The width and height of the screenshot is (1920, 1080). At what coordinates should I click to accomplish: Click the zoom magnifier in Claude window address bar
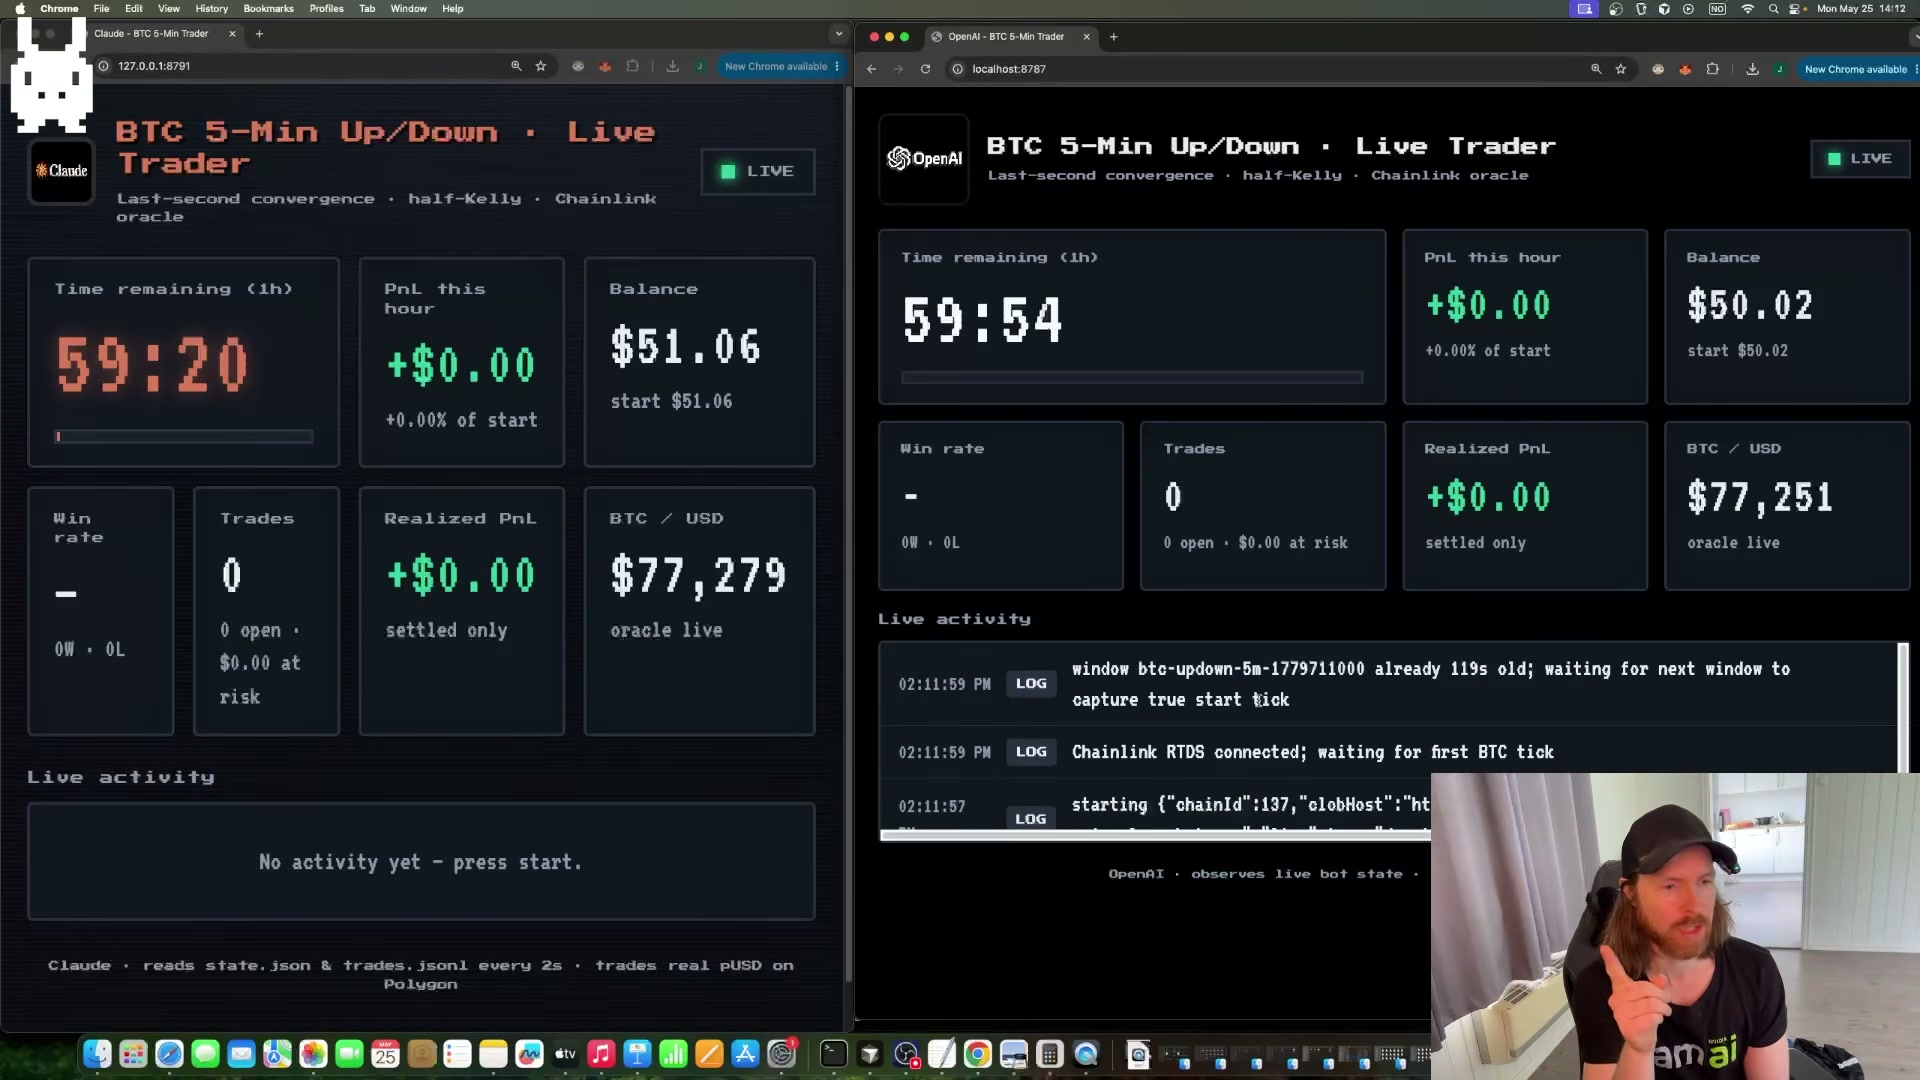pos(516,66)
